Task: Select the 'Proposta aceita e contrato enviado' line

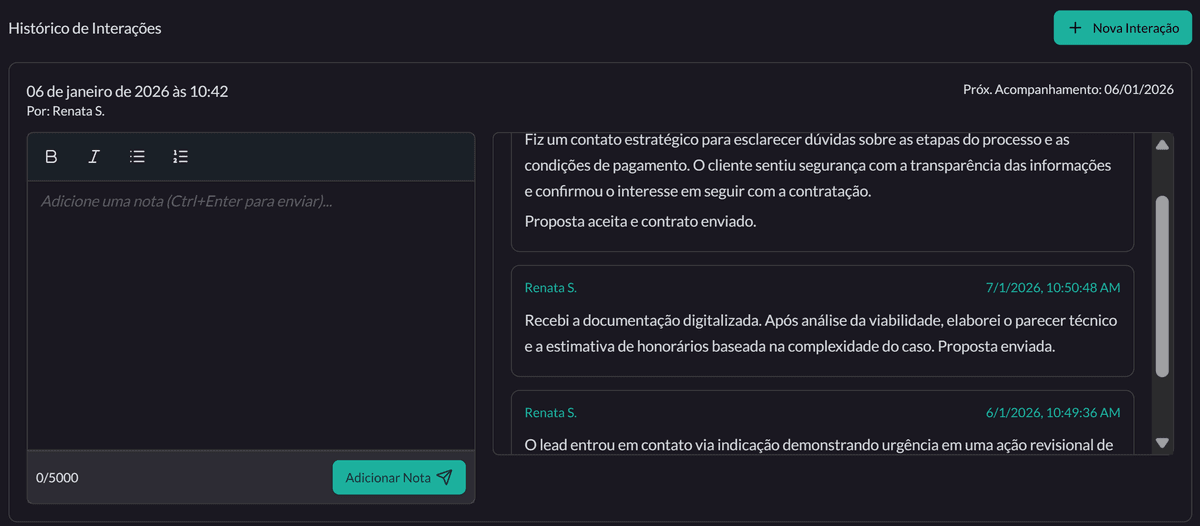Action: [x=640, y=222]
